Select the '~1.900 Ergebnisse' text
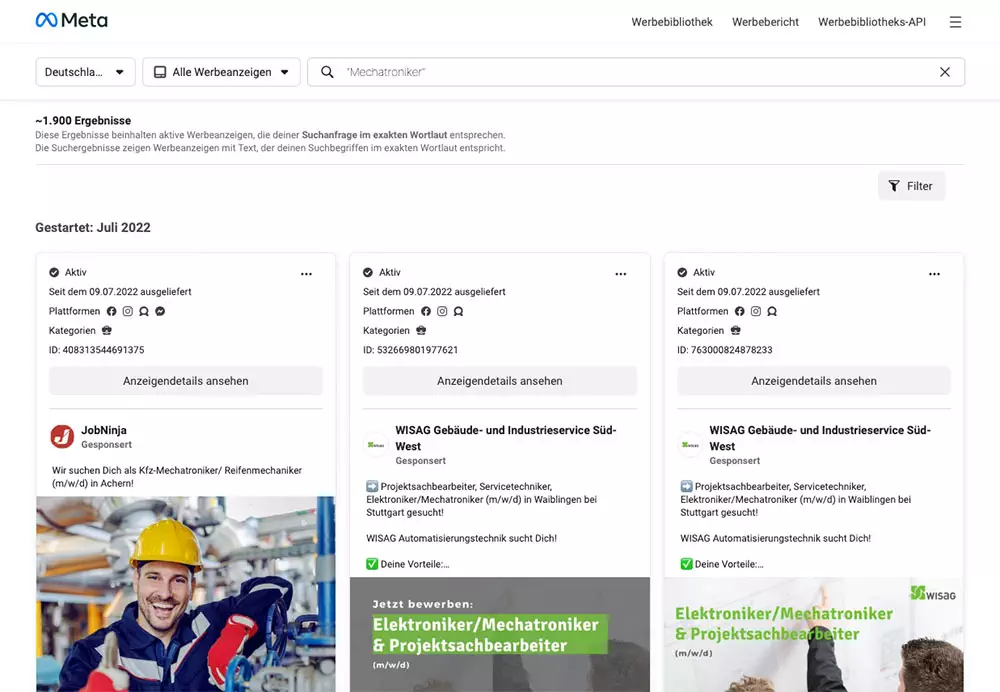 pos(83,121)
